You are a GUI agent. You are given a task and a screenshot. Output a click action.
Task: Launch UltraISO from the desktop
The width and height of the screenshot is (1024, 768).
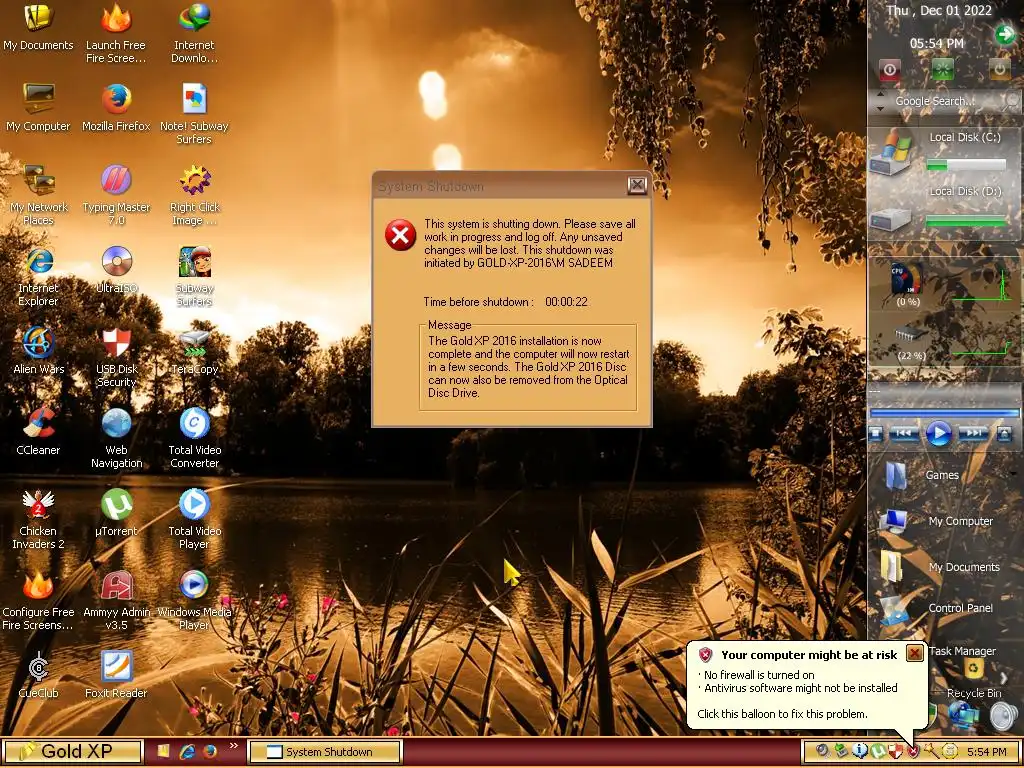[x=116, y=270]
